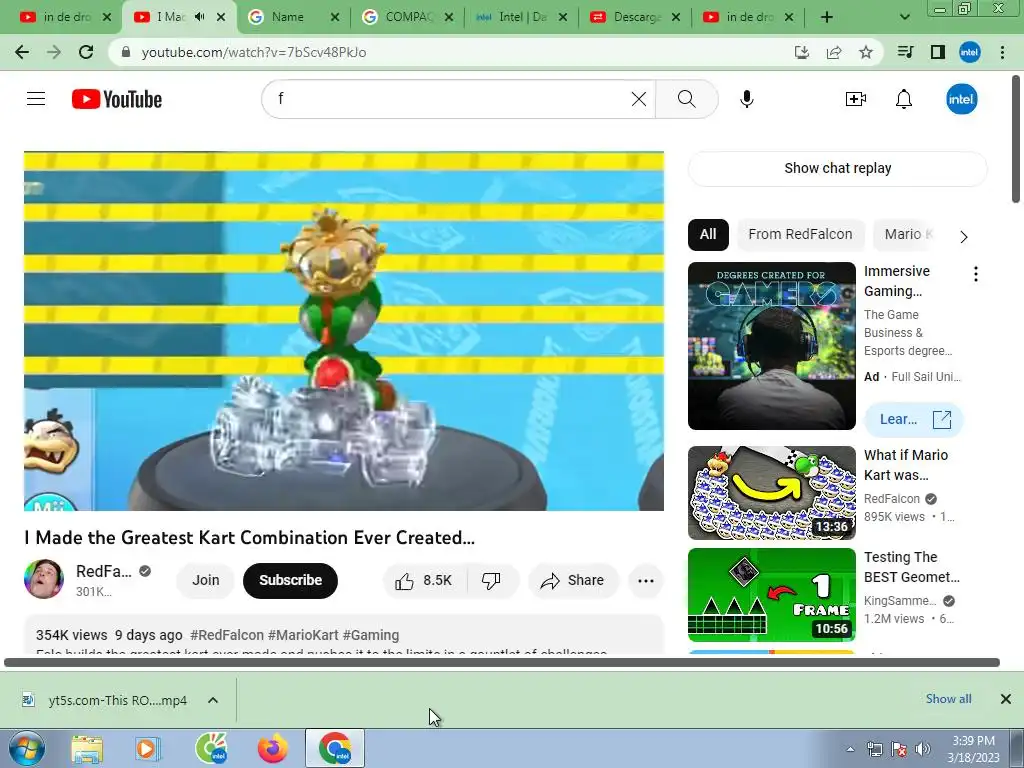Open the Create video icon
1024x768 pixels.
click(856, 99)
